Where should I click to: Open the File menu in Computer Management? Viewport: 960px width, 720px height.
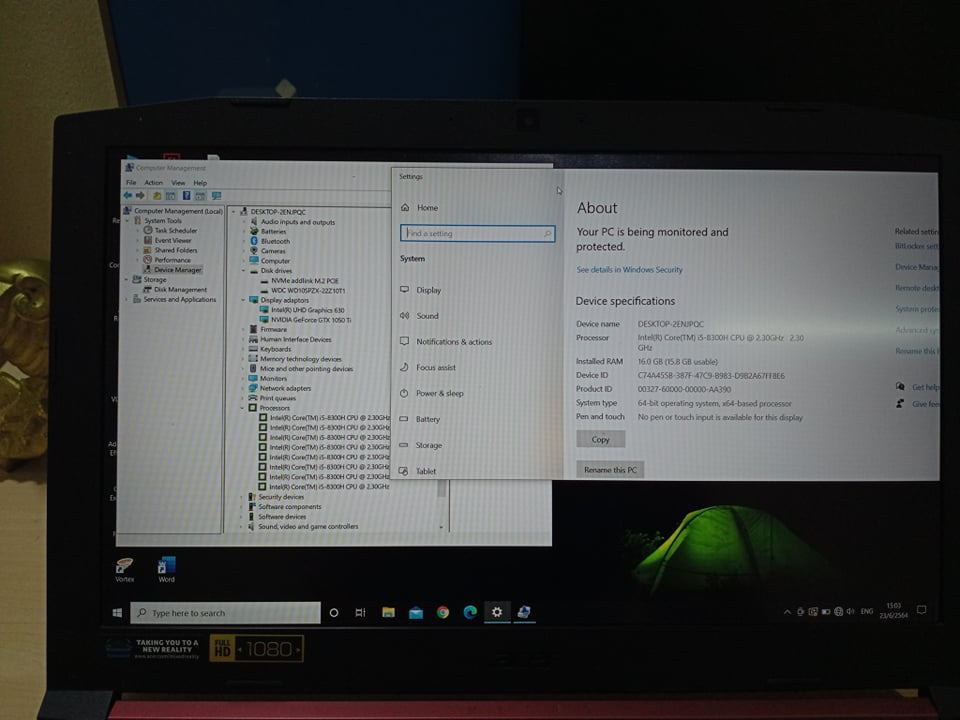pos(131,182)
